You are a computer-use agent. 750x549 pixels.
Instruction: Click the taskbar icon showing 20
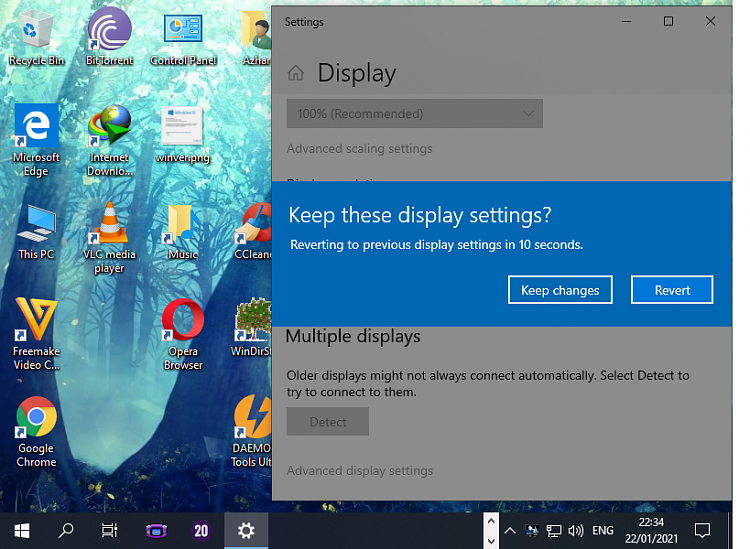click(201, 530)
